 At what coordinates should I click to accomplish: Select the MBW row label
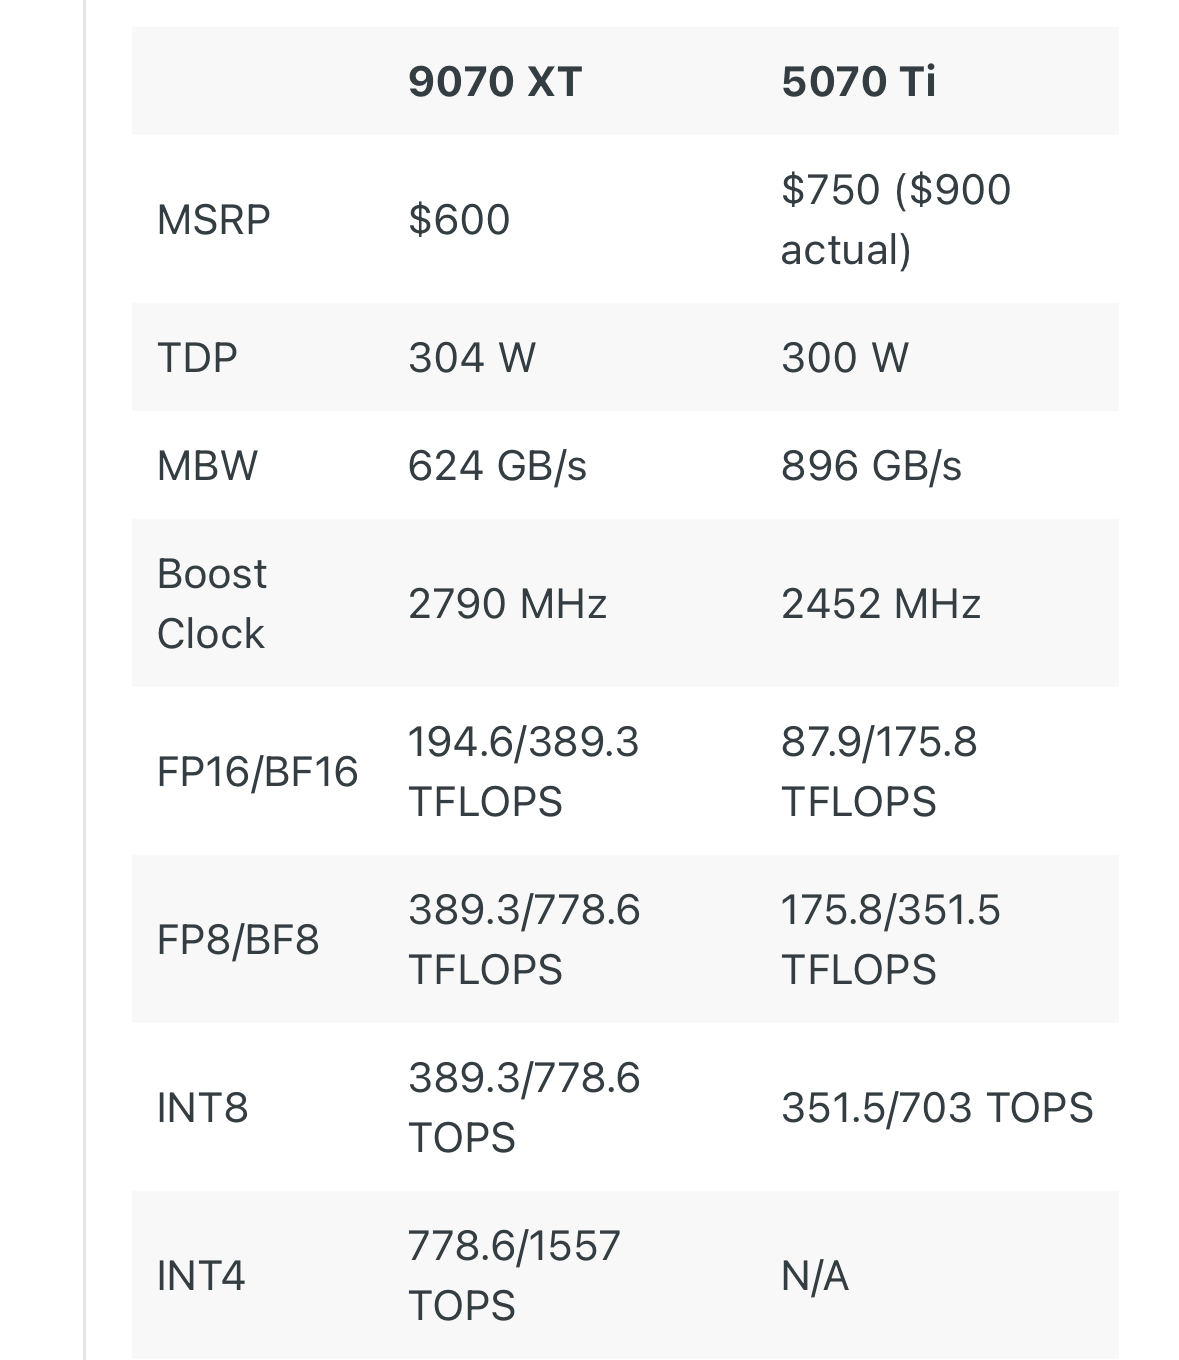click(x=207, y=466)
